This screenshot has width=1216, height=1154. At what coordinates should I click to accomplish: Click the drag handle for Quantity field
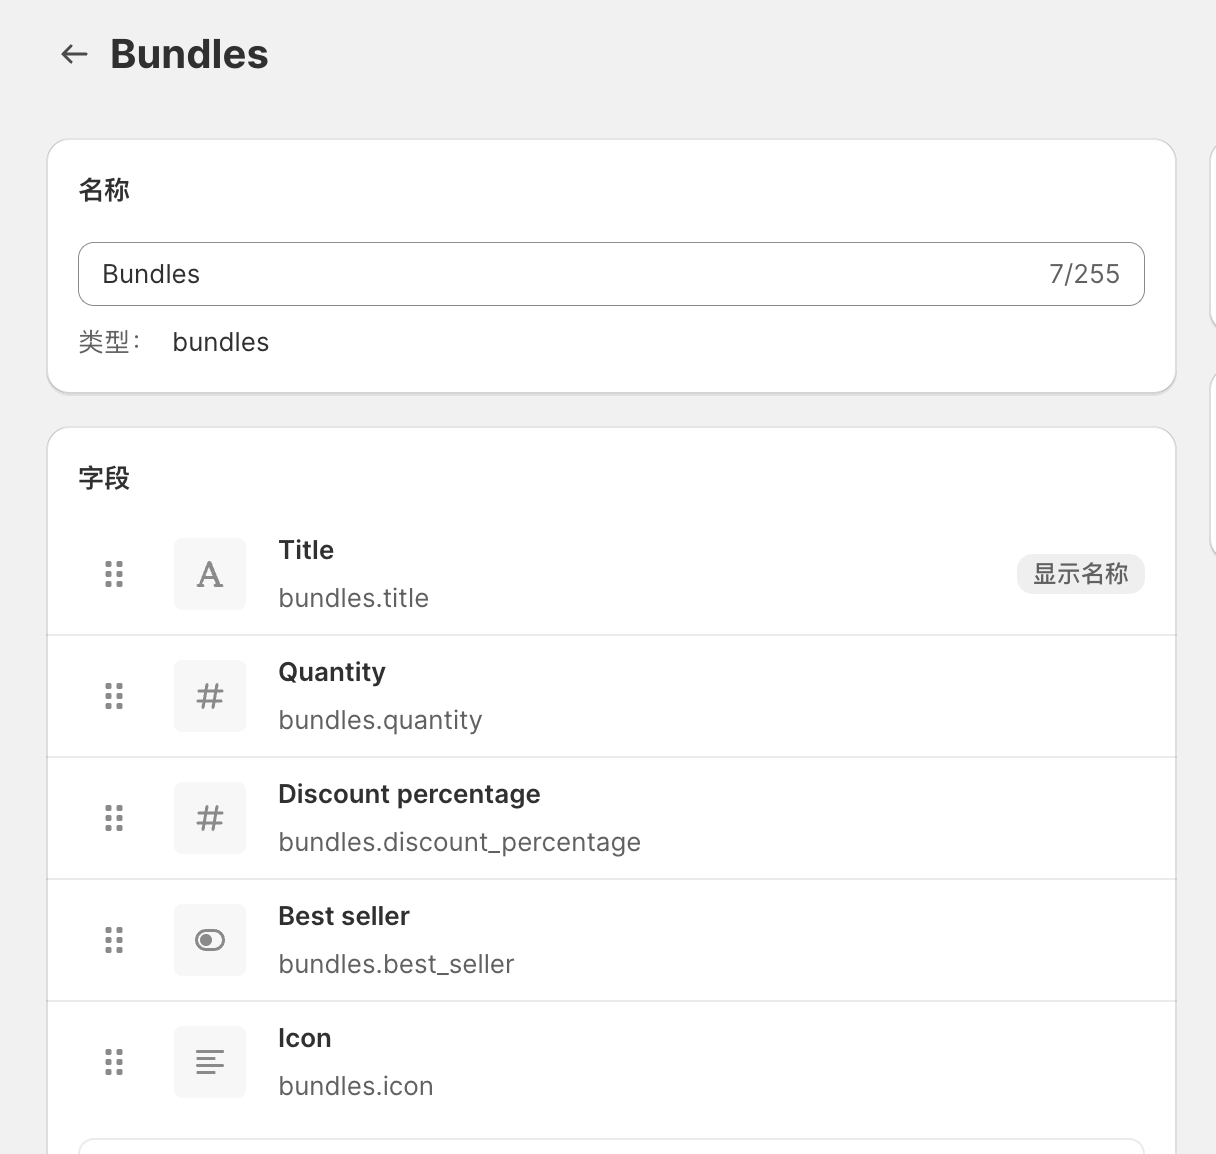point(114,696)
